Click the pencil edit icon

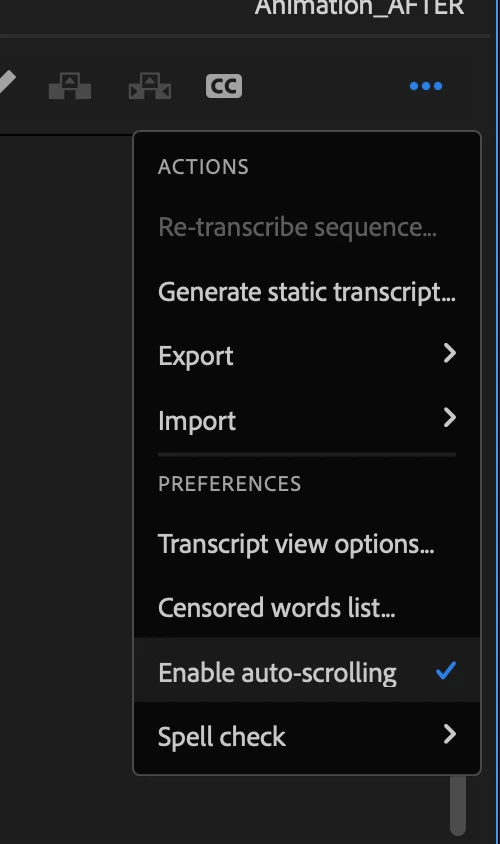6,82
